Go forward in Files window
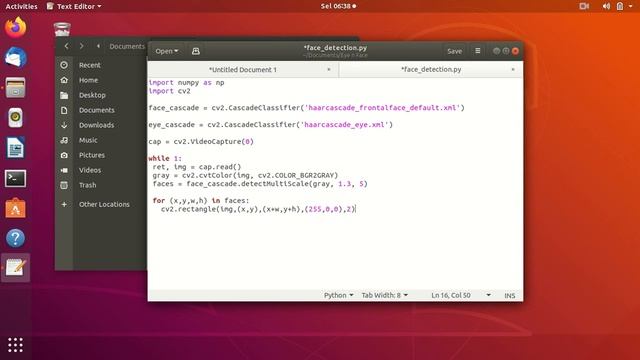Image resolution: width=640 pixels, height=360 pixels. (82, 46)
